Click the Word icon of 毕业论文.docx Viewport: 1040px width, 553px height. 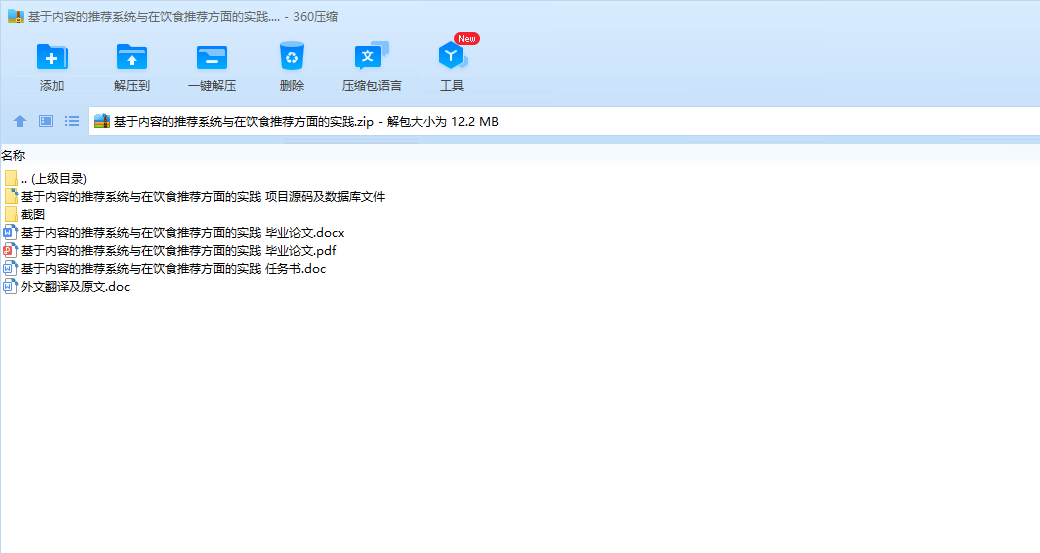10,232
